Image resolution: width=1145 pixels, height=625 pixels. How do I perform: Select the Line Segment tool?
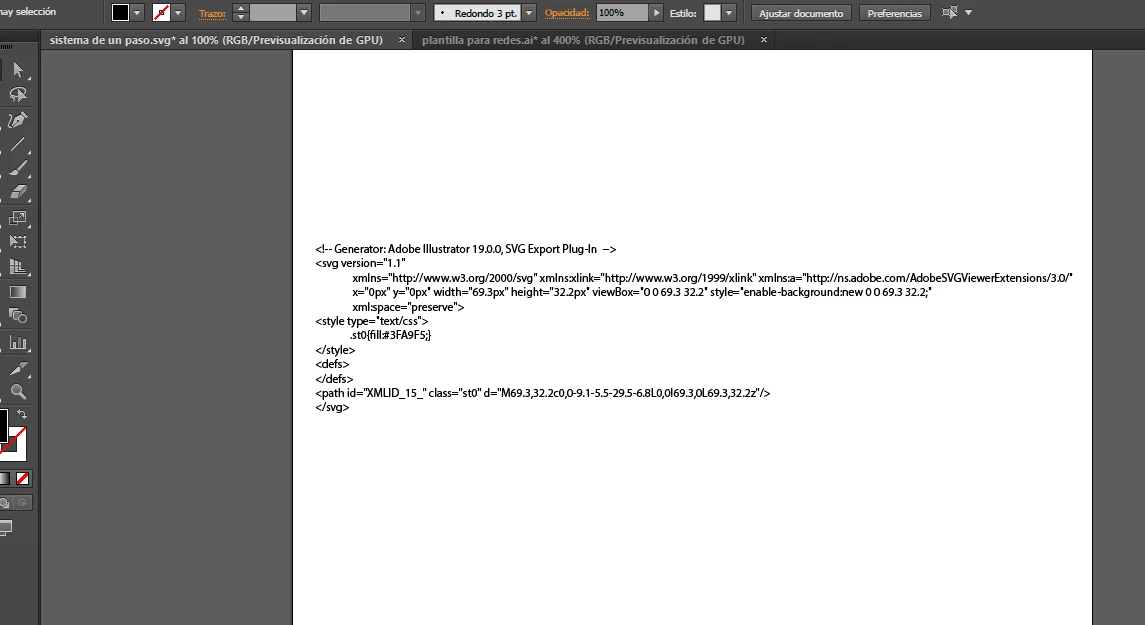tap(18, 144)
